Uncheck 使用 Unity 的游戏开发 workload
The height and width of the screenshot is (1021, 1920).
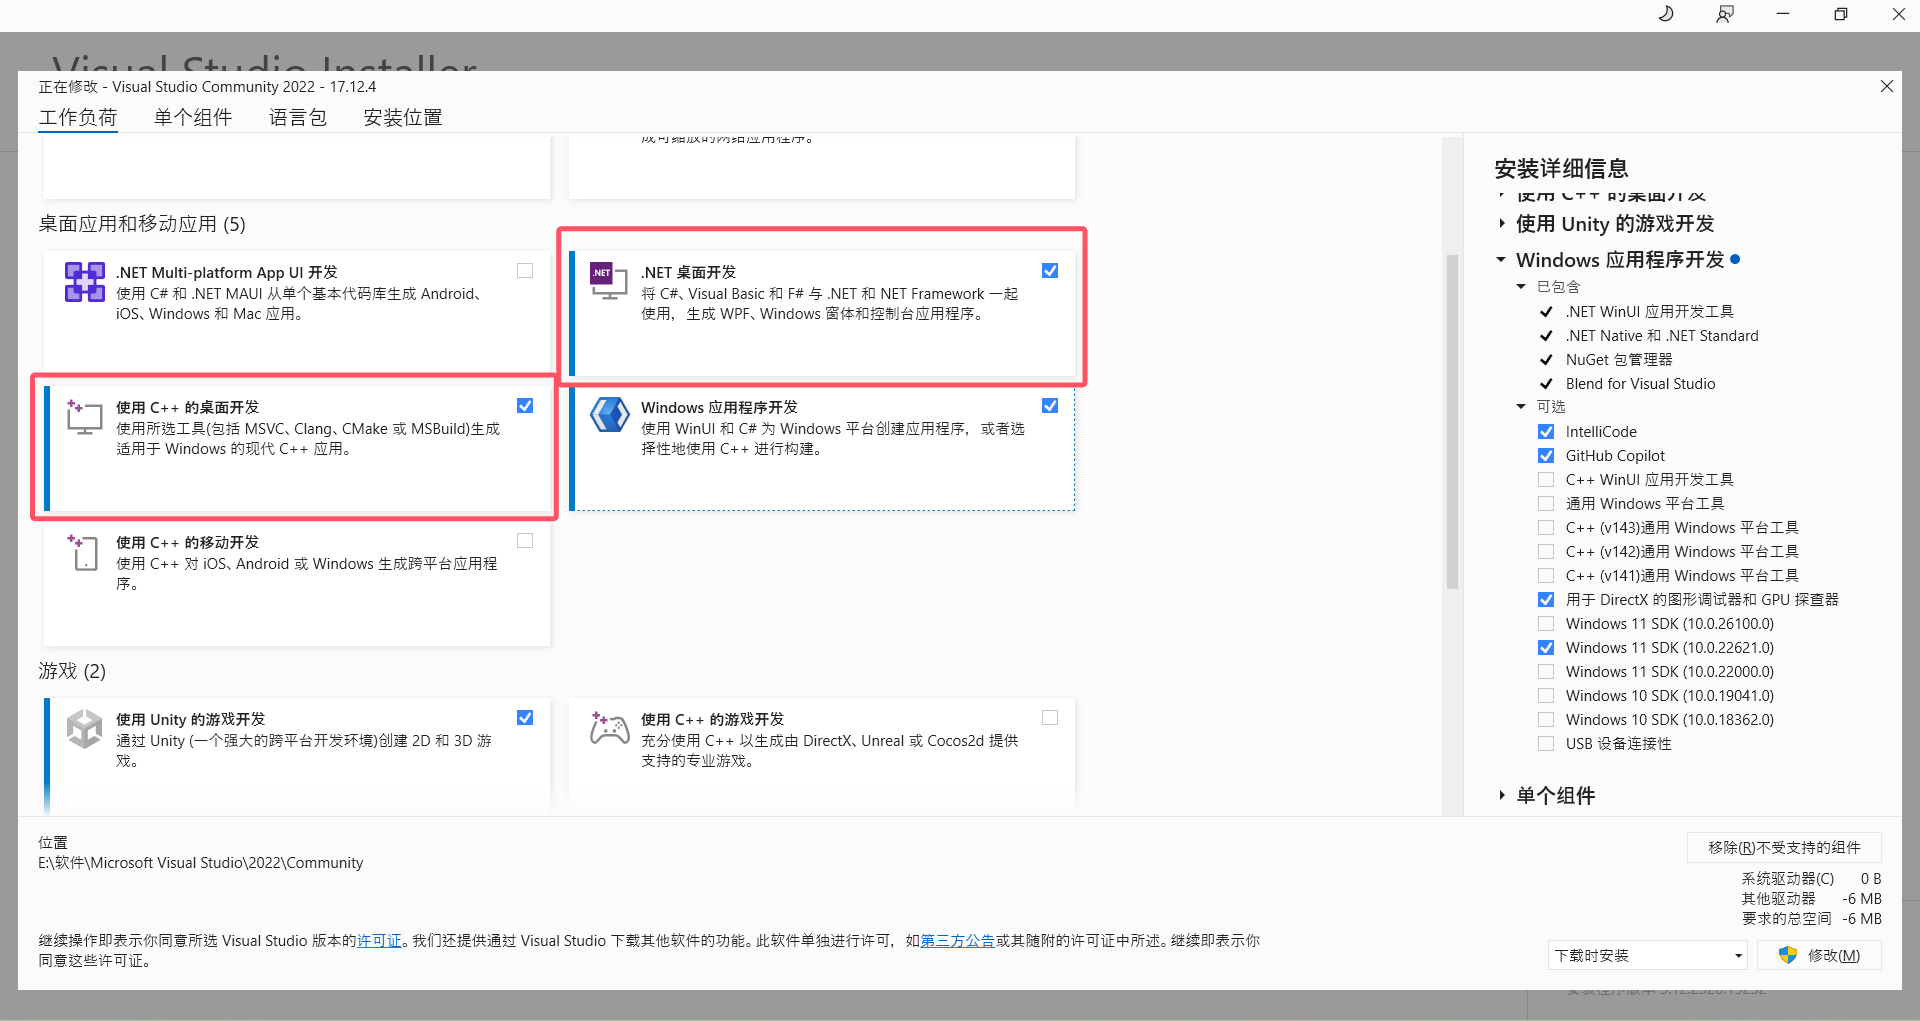[x=525, y=718]
